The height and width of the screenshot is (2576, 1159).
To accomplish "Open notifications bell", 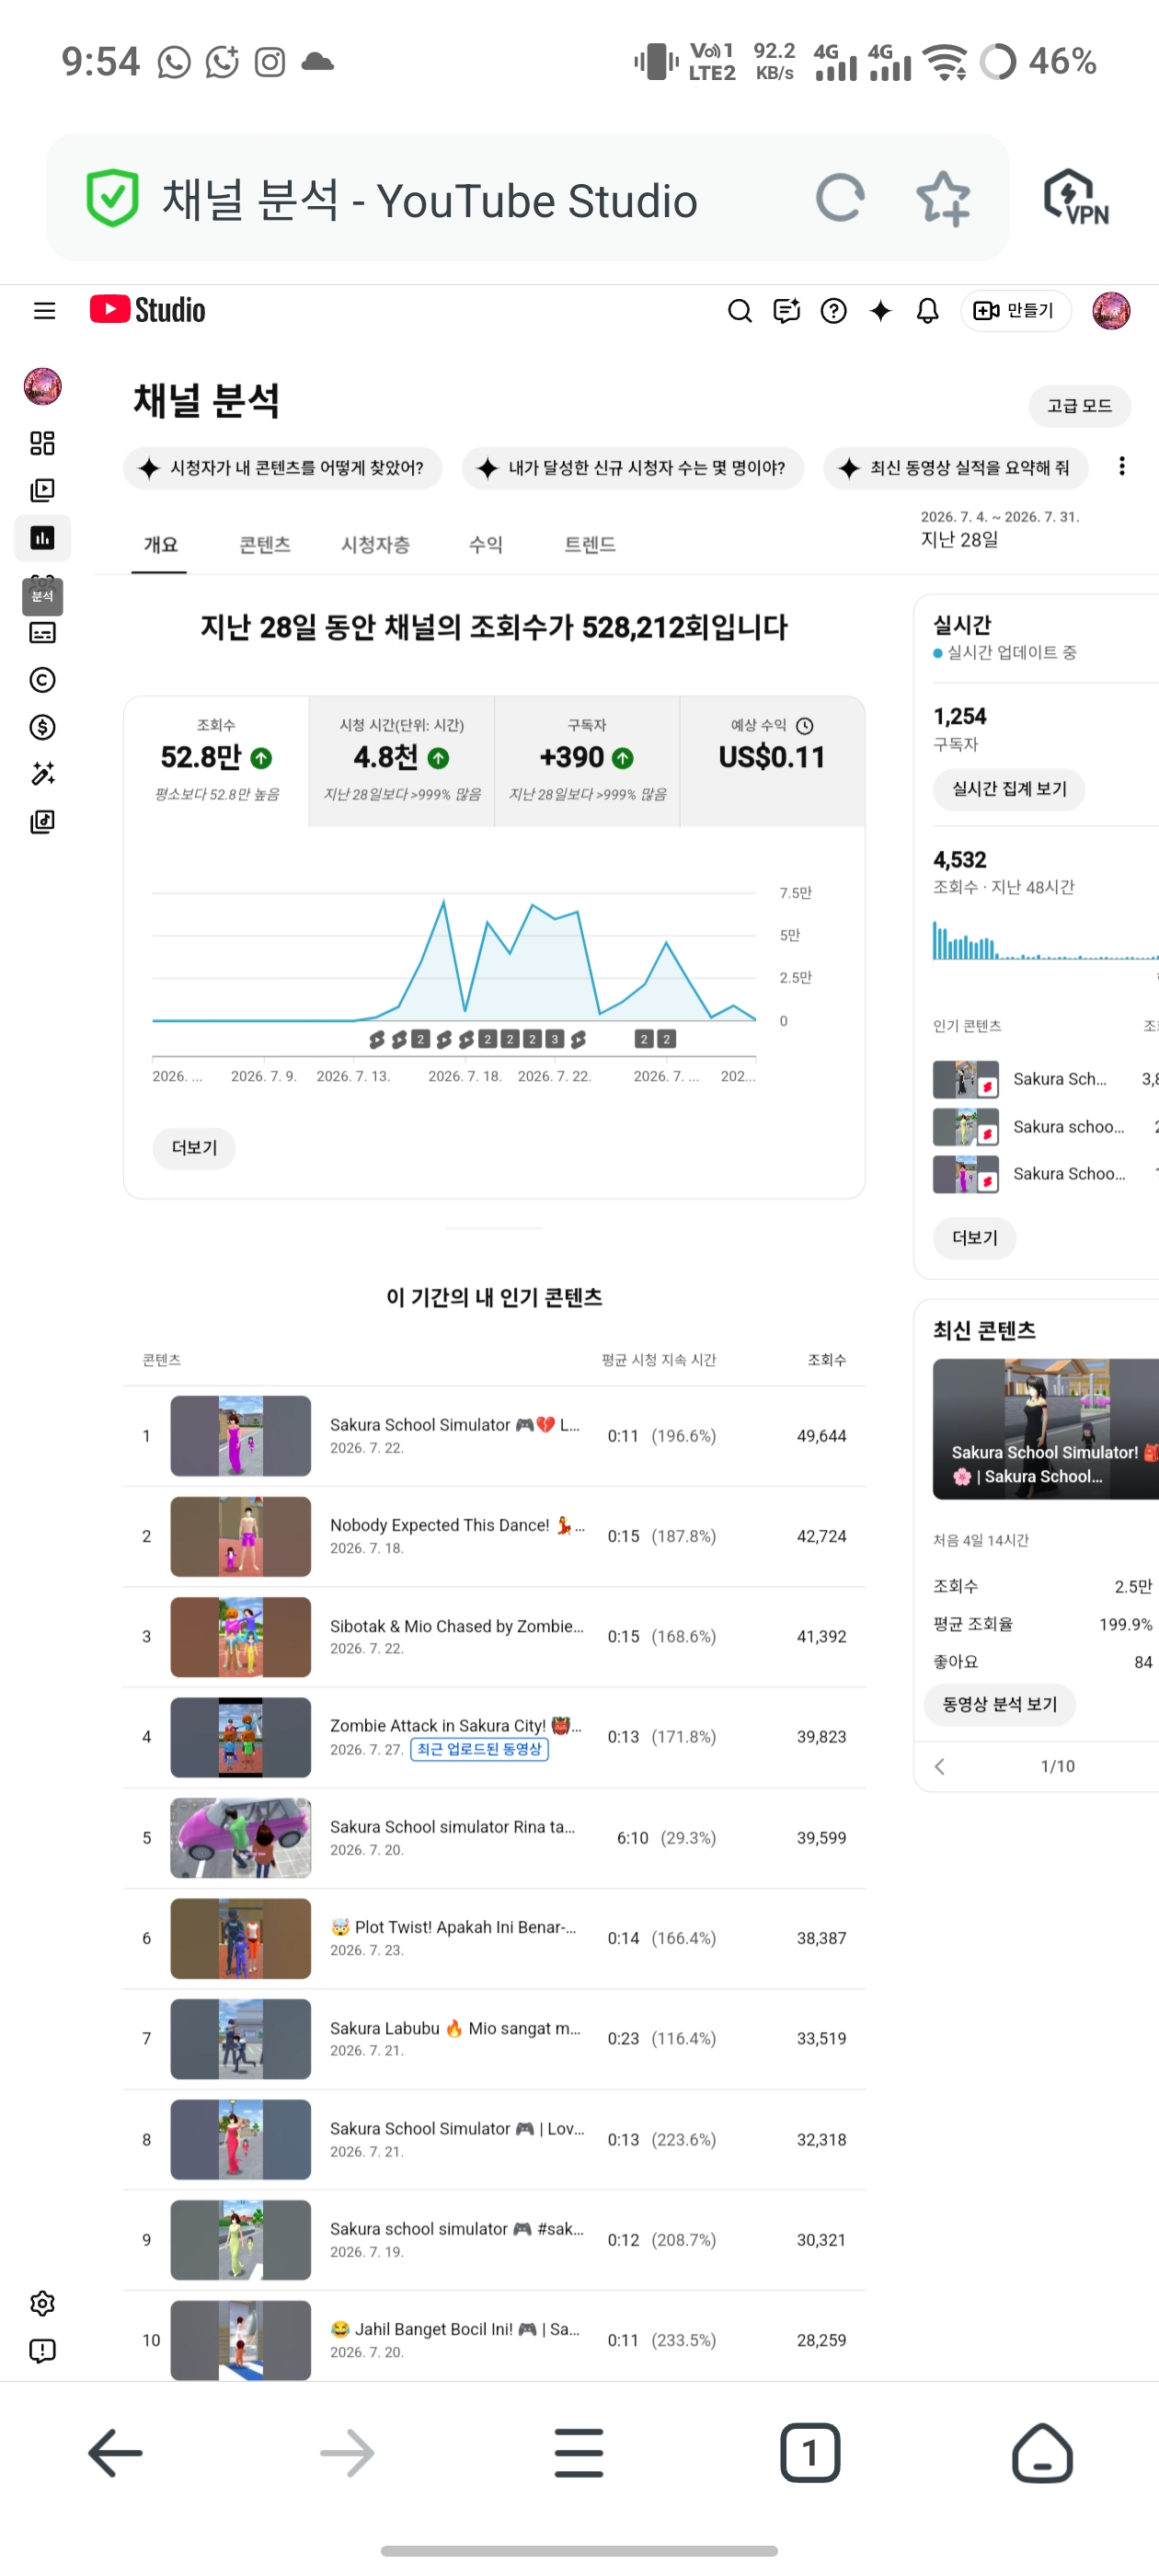I will click(x=927, y=311).
